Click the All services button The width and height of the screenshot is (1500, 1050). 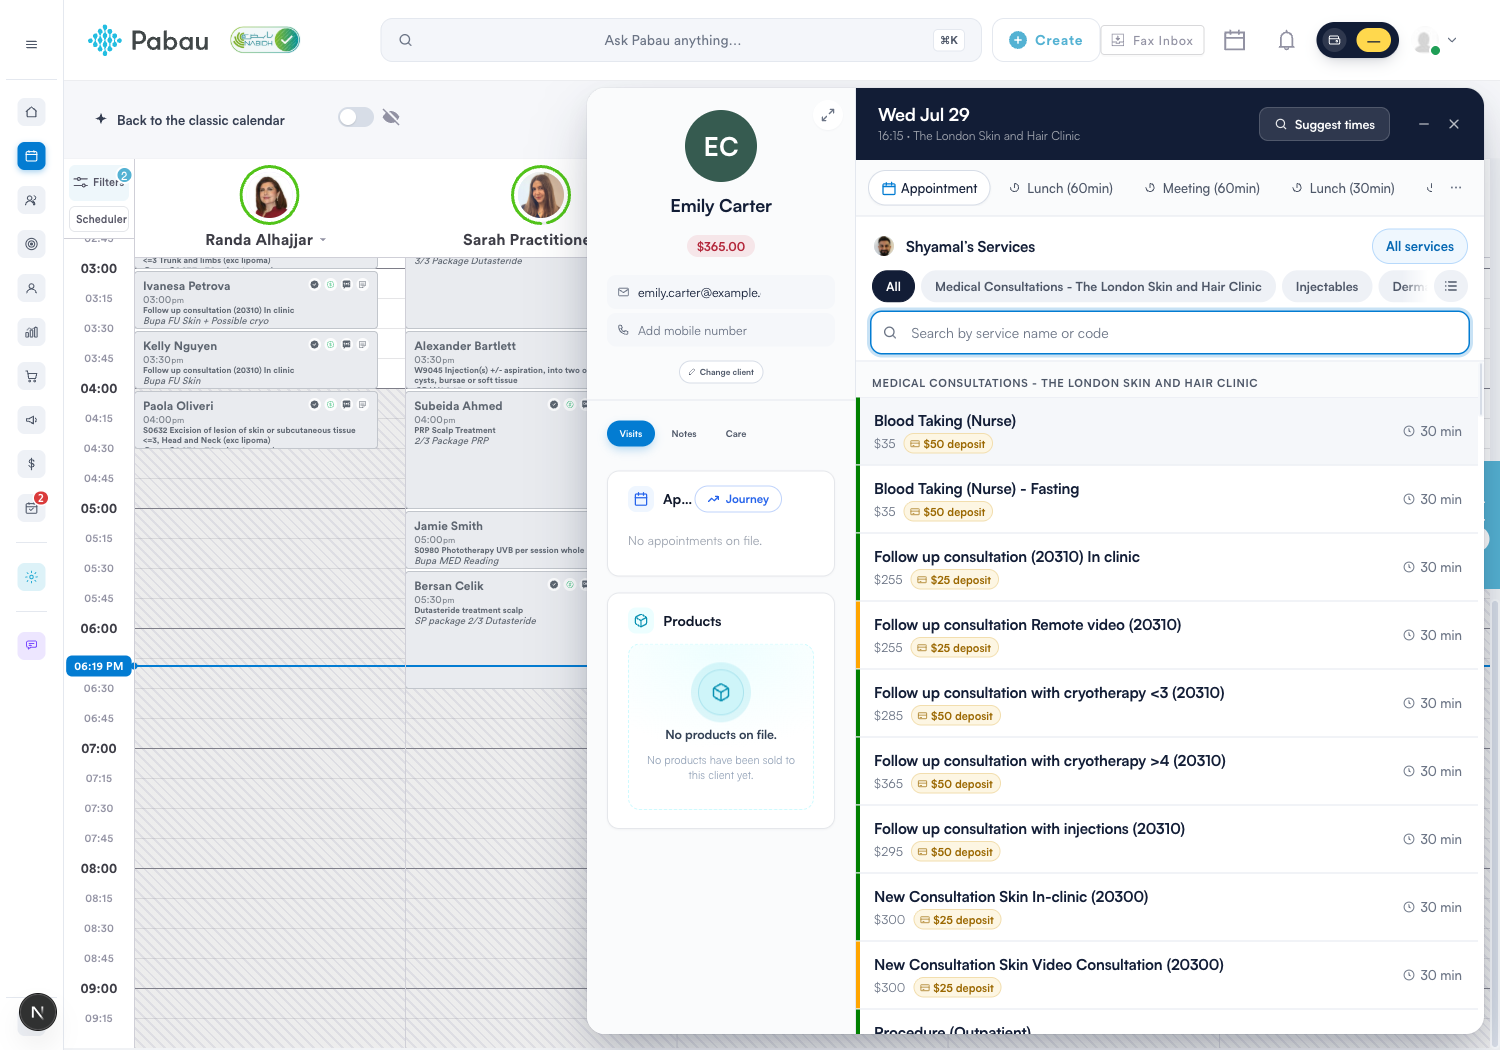click(1420, 246)
